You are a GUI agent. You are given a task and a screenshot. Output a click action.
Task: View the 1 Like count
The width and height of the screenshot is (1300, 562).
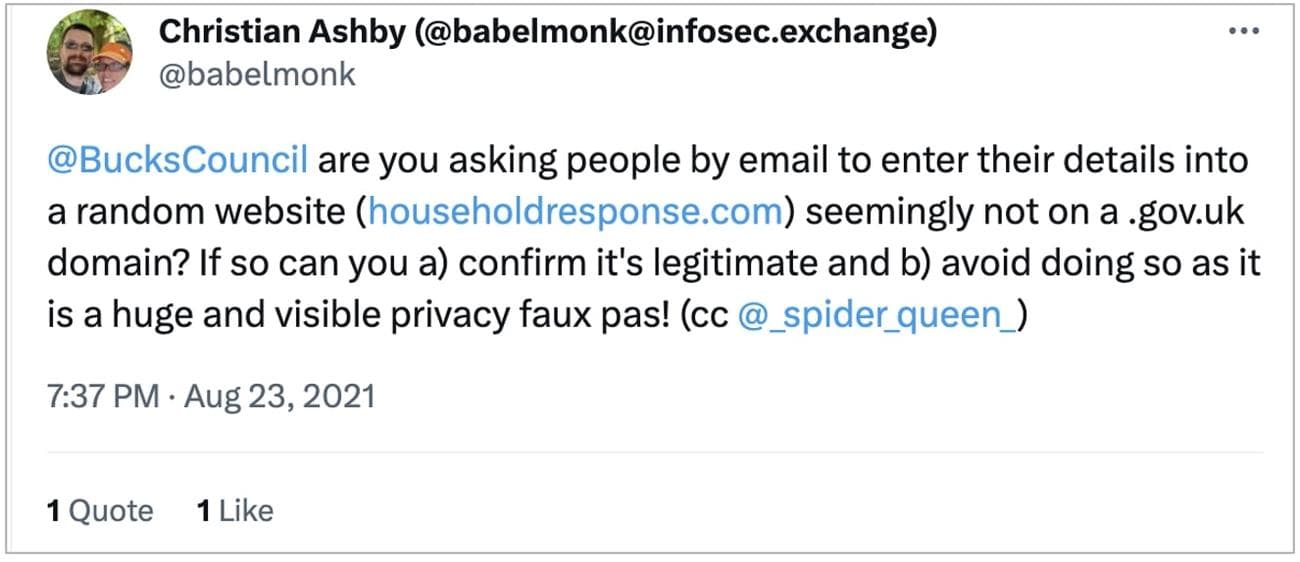click(x=235, y=511)
